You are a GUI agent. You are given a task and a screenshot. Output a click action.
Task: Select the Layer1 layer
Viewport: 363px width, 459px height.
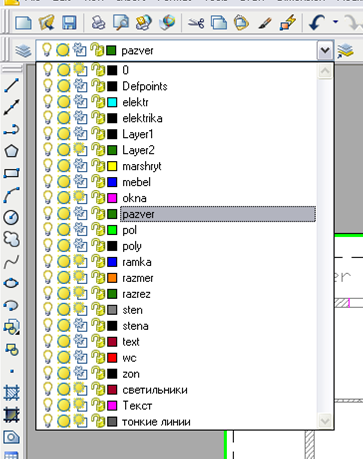[138, 134]
